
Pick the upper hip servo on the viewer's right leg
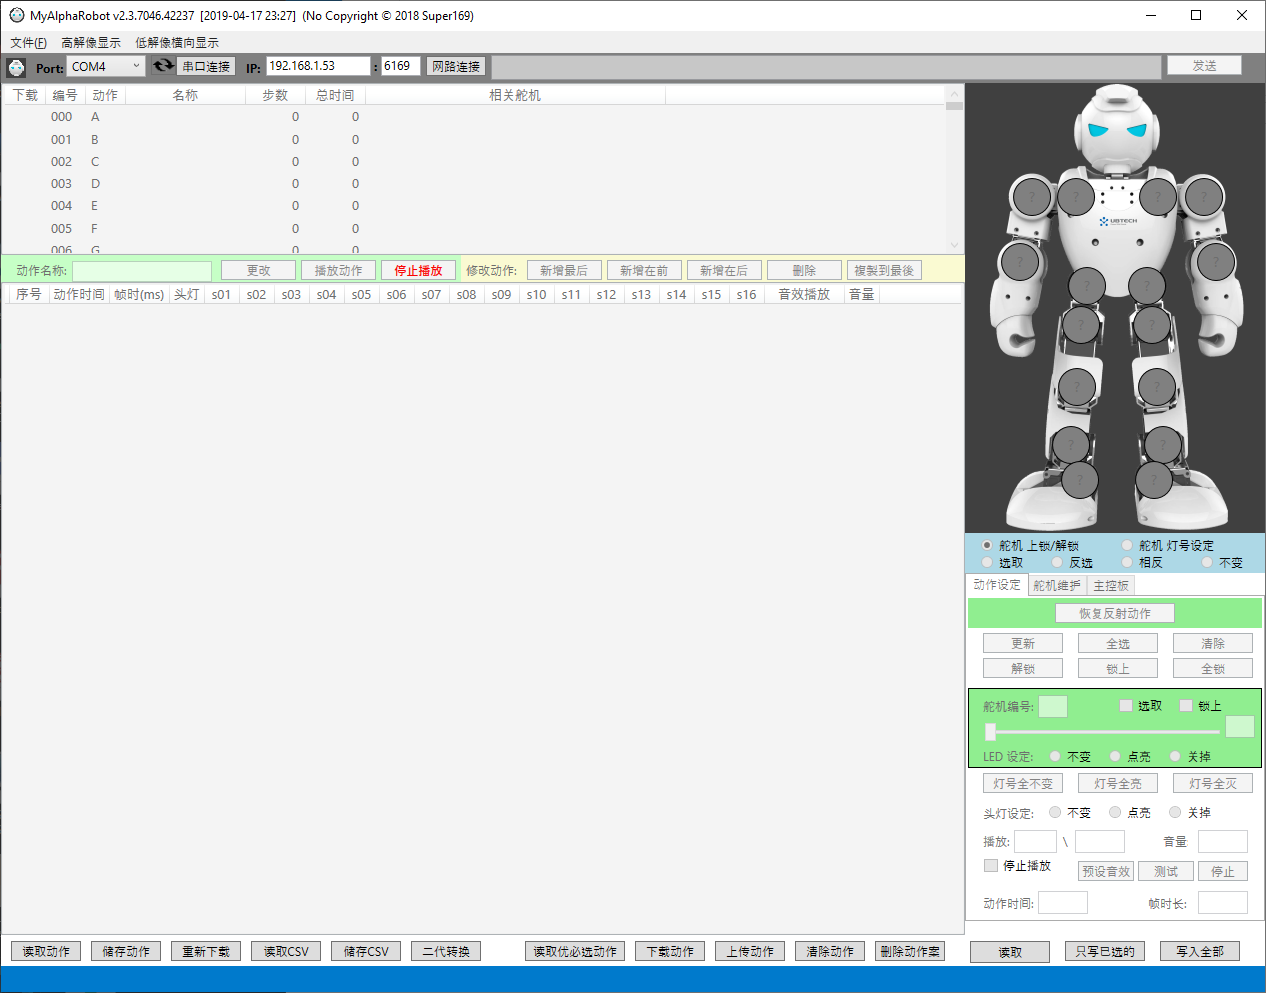1147,286
